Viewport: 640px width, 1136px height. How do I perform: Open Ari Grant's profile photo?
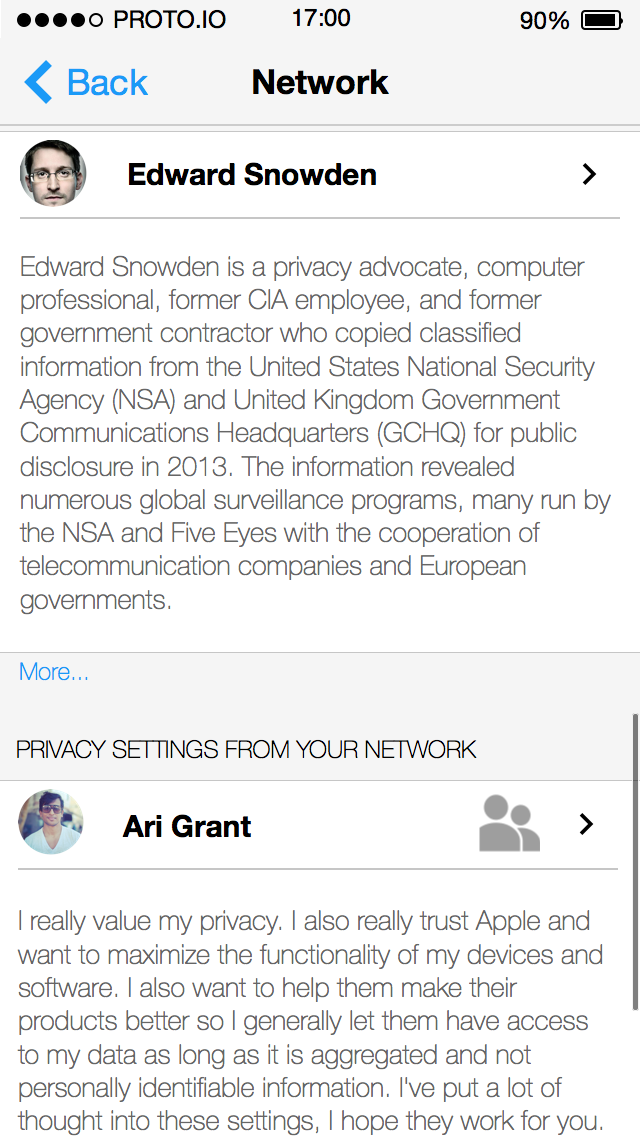click(x=51, y=822)
